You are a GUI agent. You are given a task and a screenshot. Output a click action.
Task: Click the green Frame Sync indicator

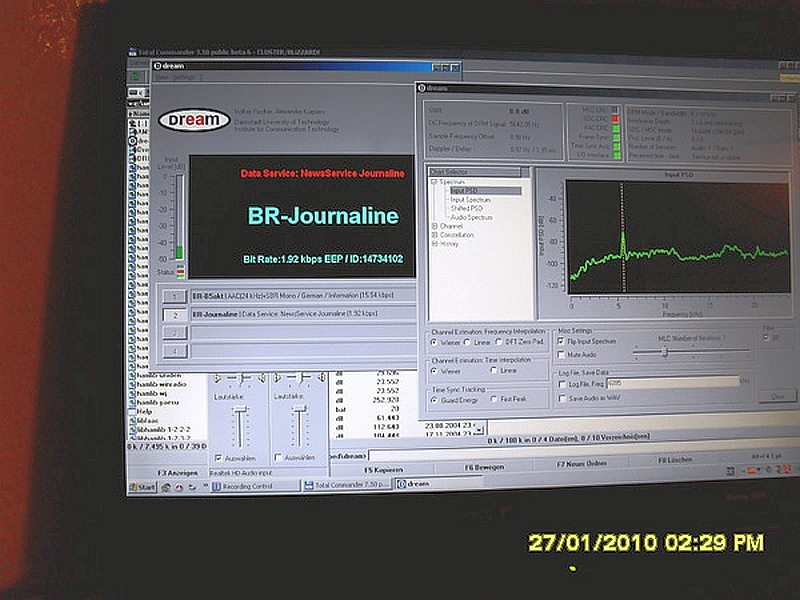[x=616, y=137]
